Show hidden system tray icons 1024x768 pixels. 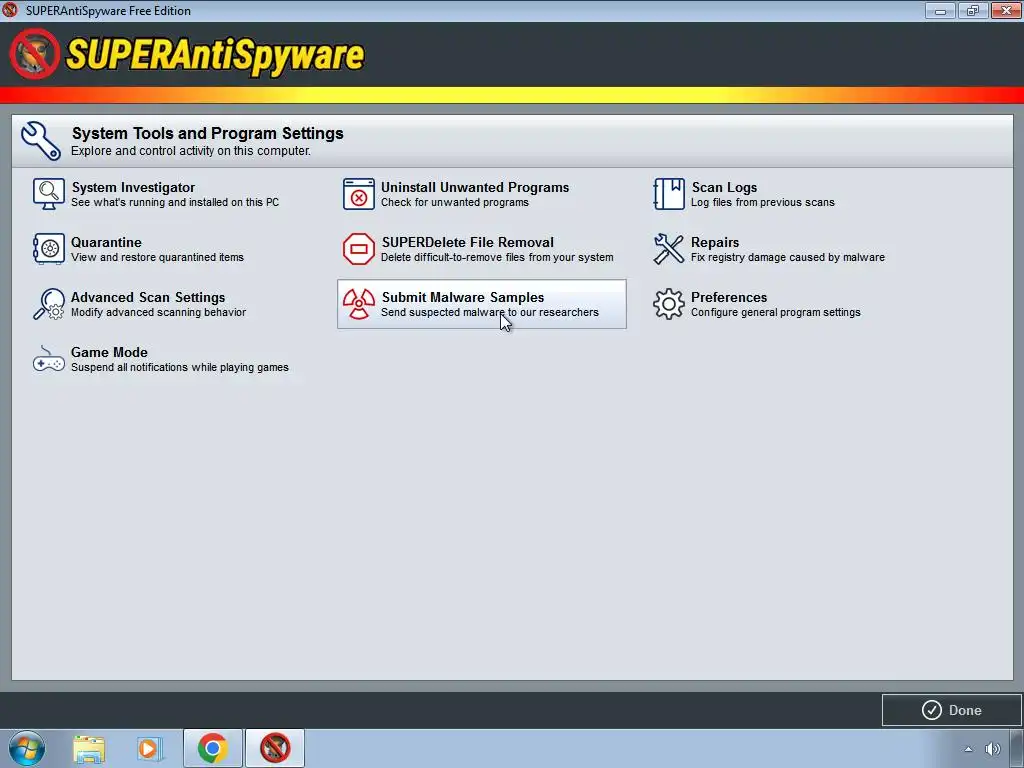tap(968, 749)
